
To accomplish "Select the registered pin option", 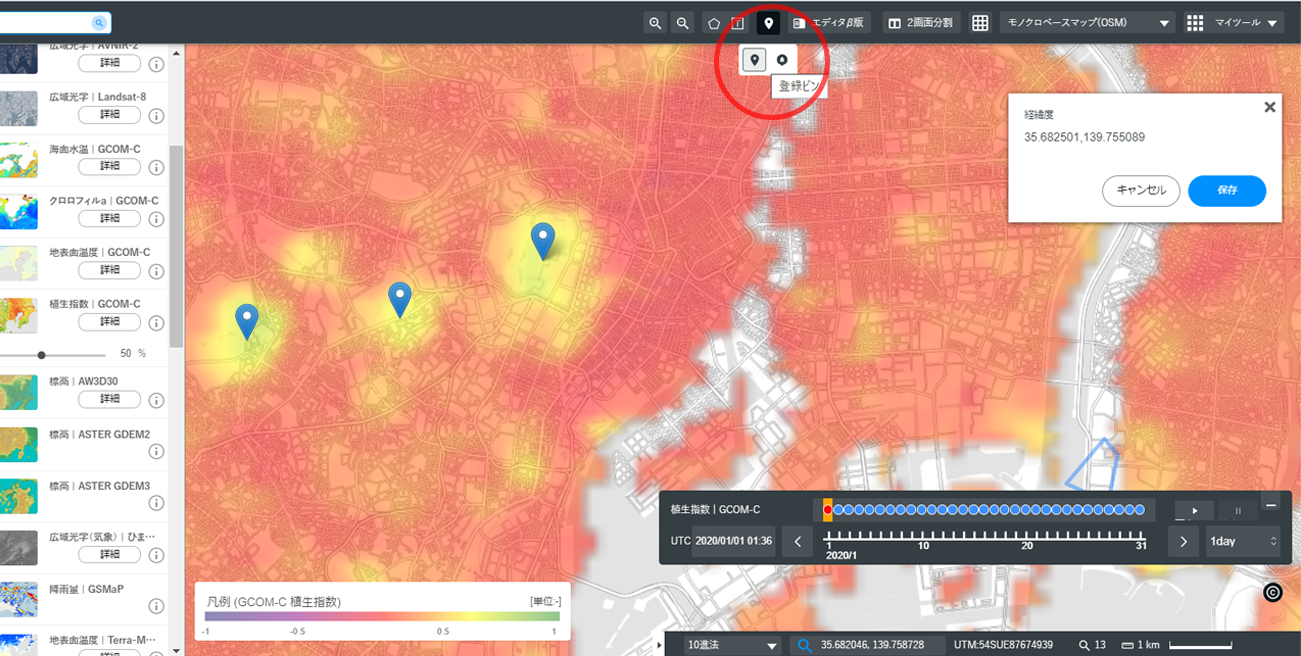I will click(782, 61).
